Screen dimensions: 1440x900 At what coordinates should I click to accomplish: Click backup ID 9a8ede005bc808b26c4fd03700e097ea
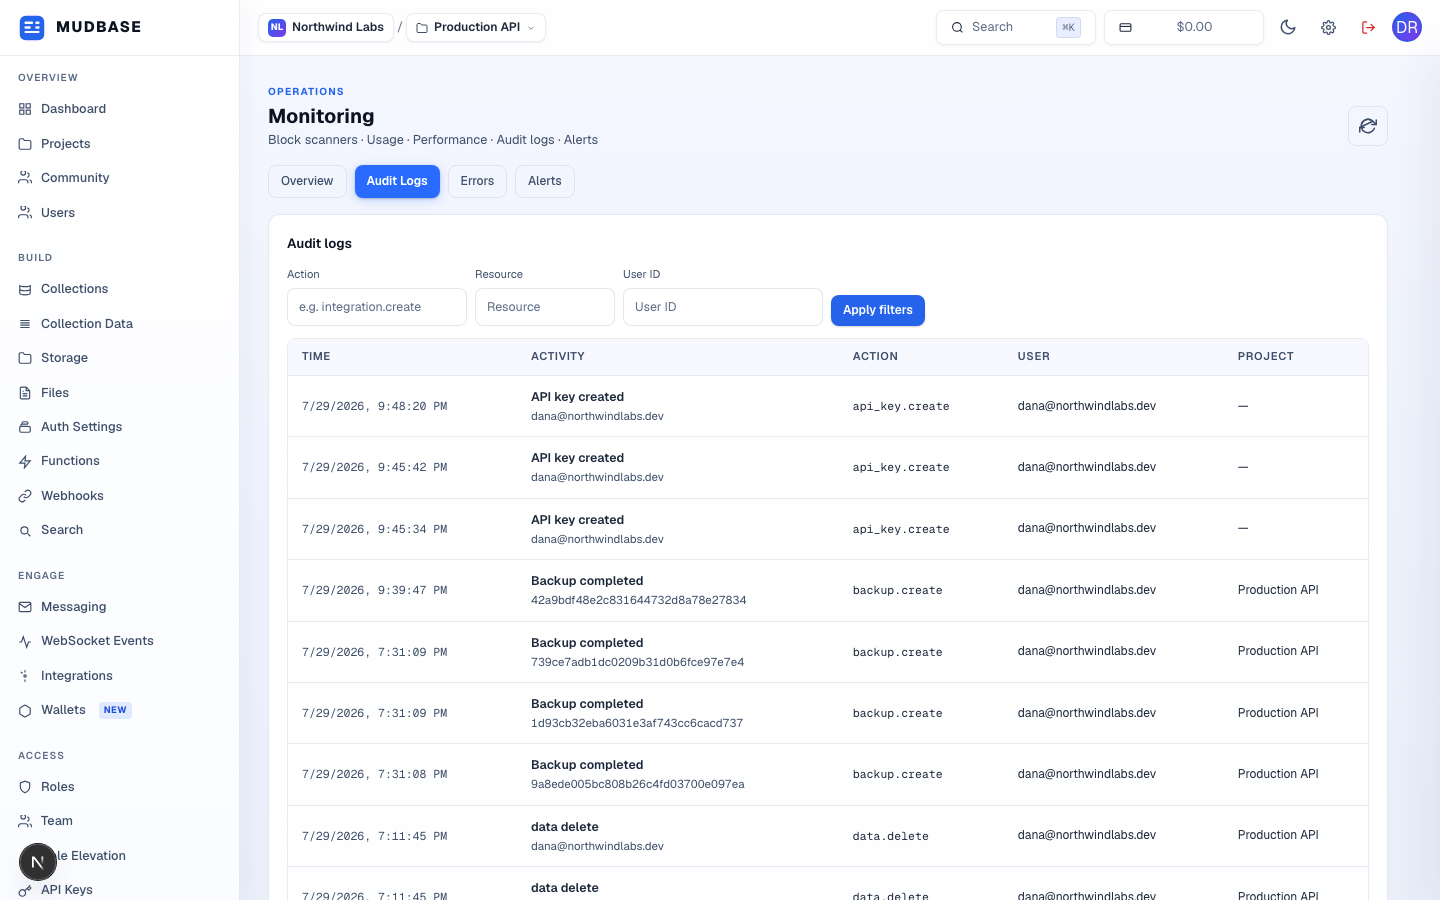coord(638,784)
